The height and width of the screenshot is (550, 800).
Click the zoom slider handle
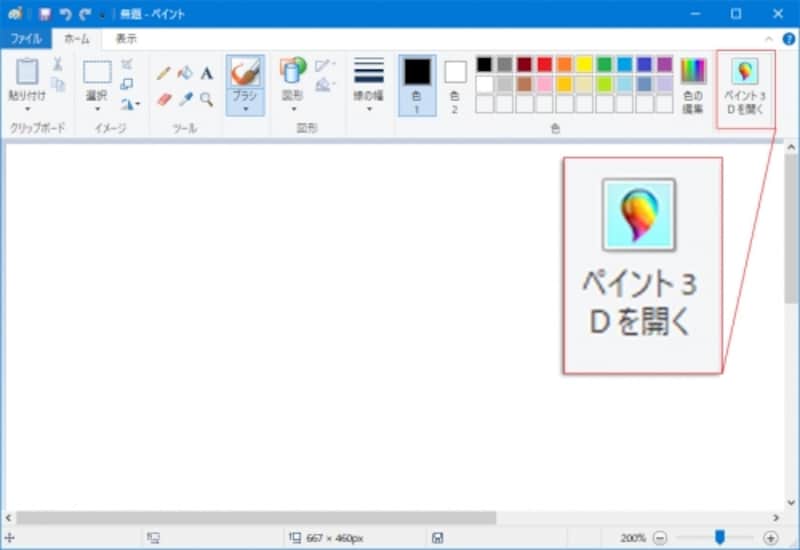(x=720, y=537)
